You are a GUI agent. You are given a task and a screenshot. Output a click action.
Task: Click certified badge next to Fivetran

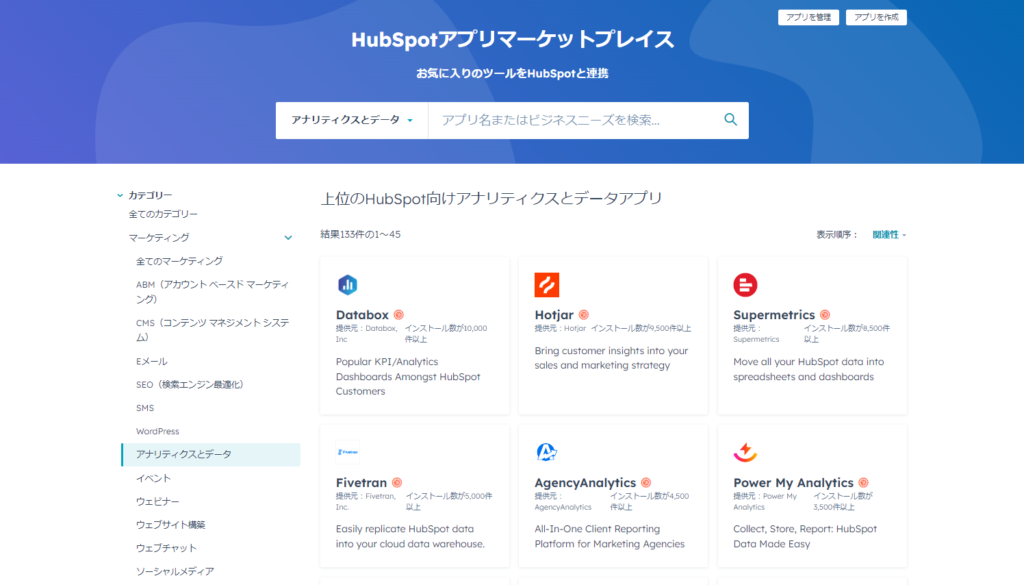(397, 482)
